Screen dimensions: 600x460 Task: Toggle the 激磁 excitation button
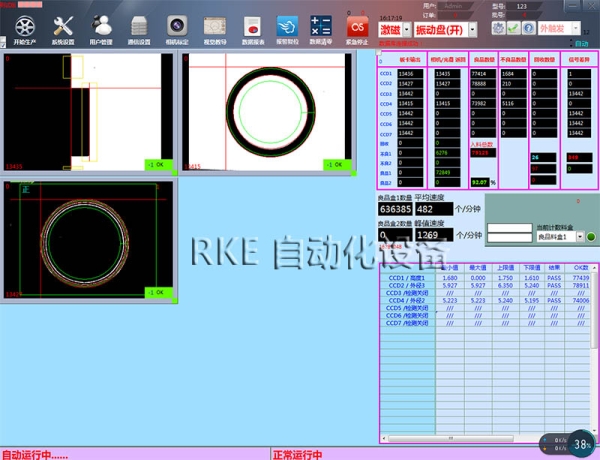tap(391, 30)
